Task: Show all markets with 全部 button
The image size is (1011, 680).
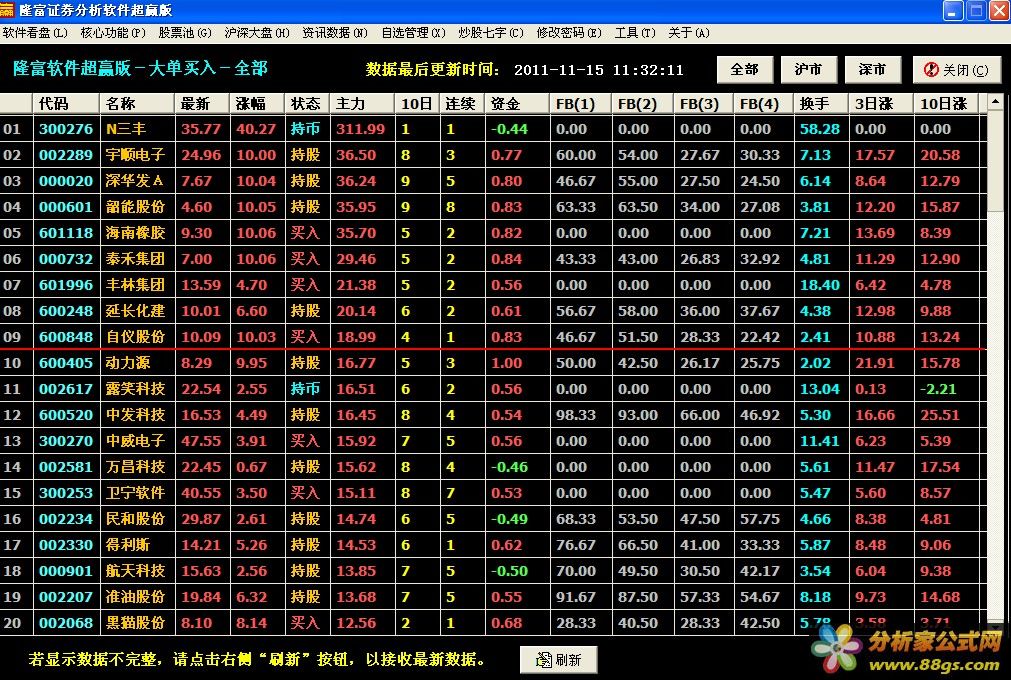Action: pos(745,70)
